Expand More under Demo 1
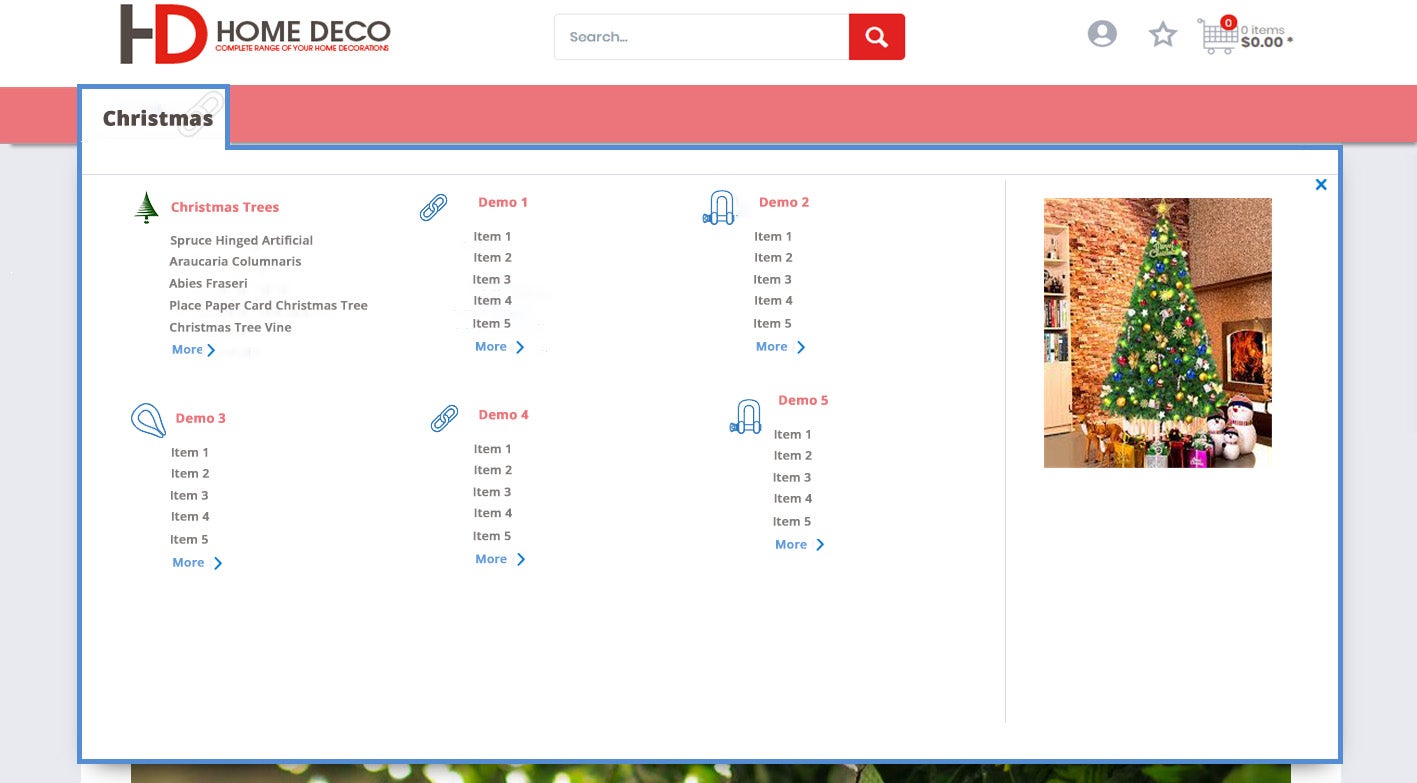The width and height of the screenshot is (1417, 783). (x=500, y=347)
